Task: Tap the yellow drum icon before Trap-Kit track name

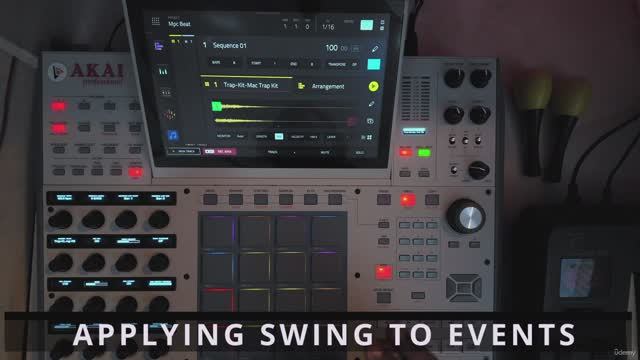Action: pos(207,84)
